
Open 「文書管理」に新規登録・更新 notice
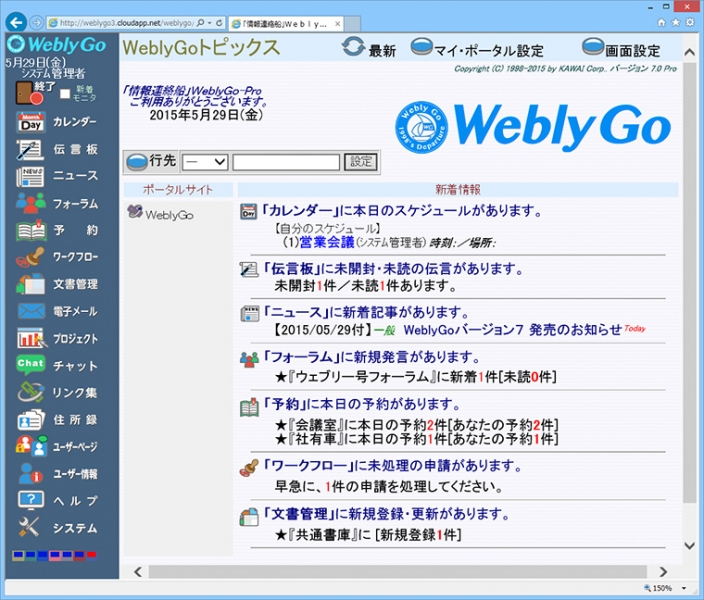386,514
